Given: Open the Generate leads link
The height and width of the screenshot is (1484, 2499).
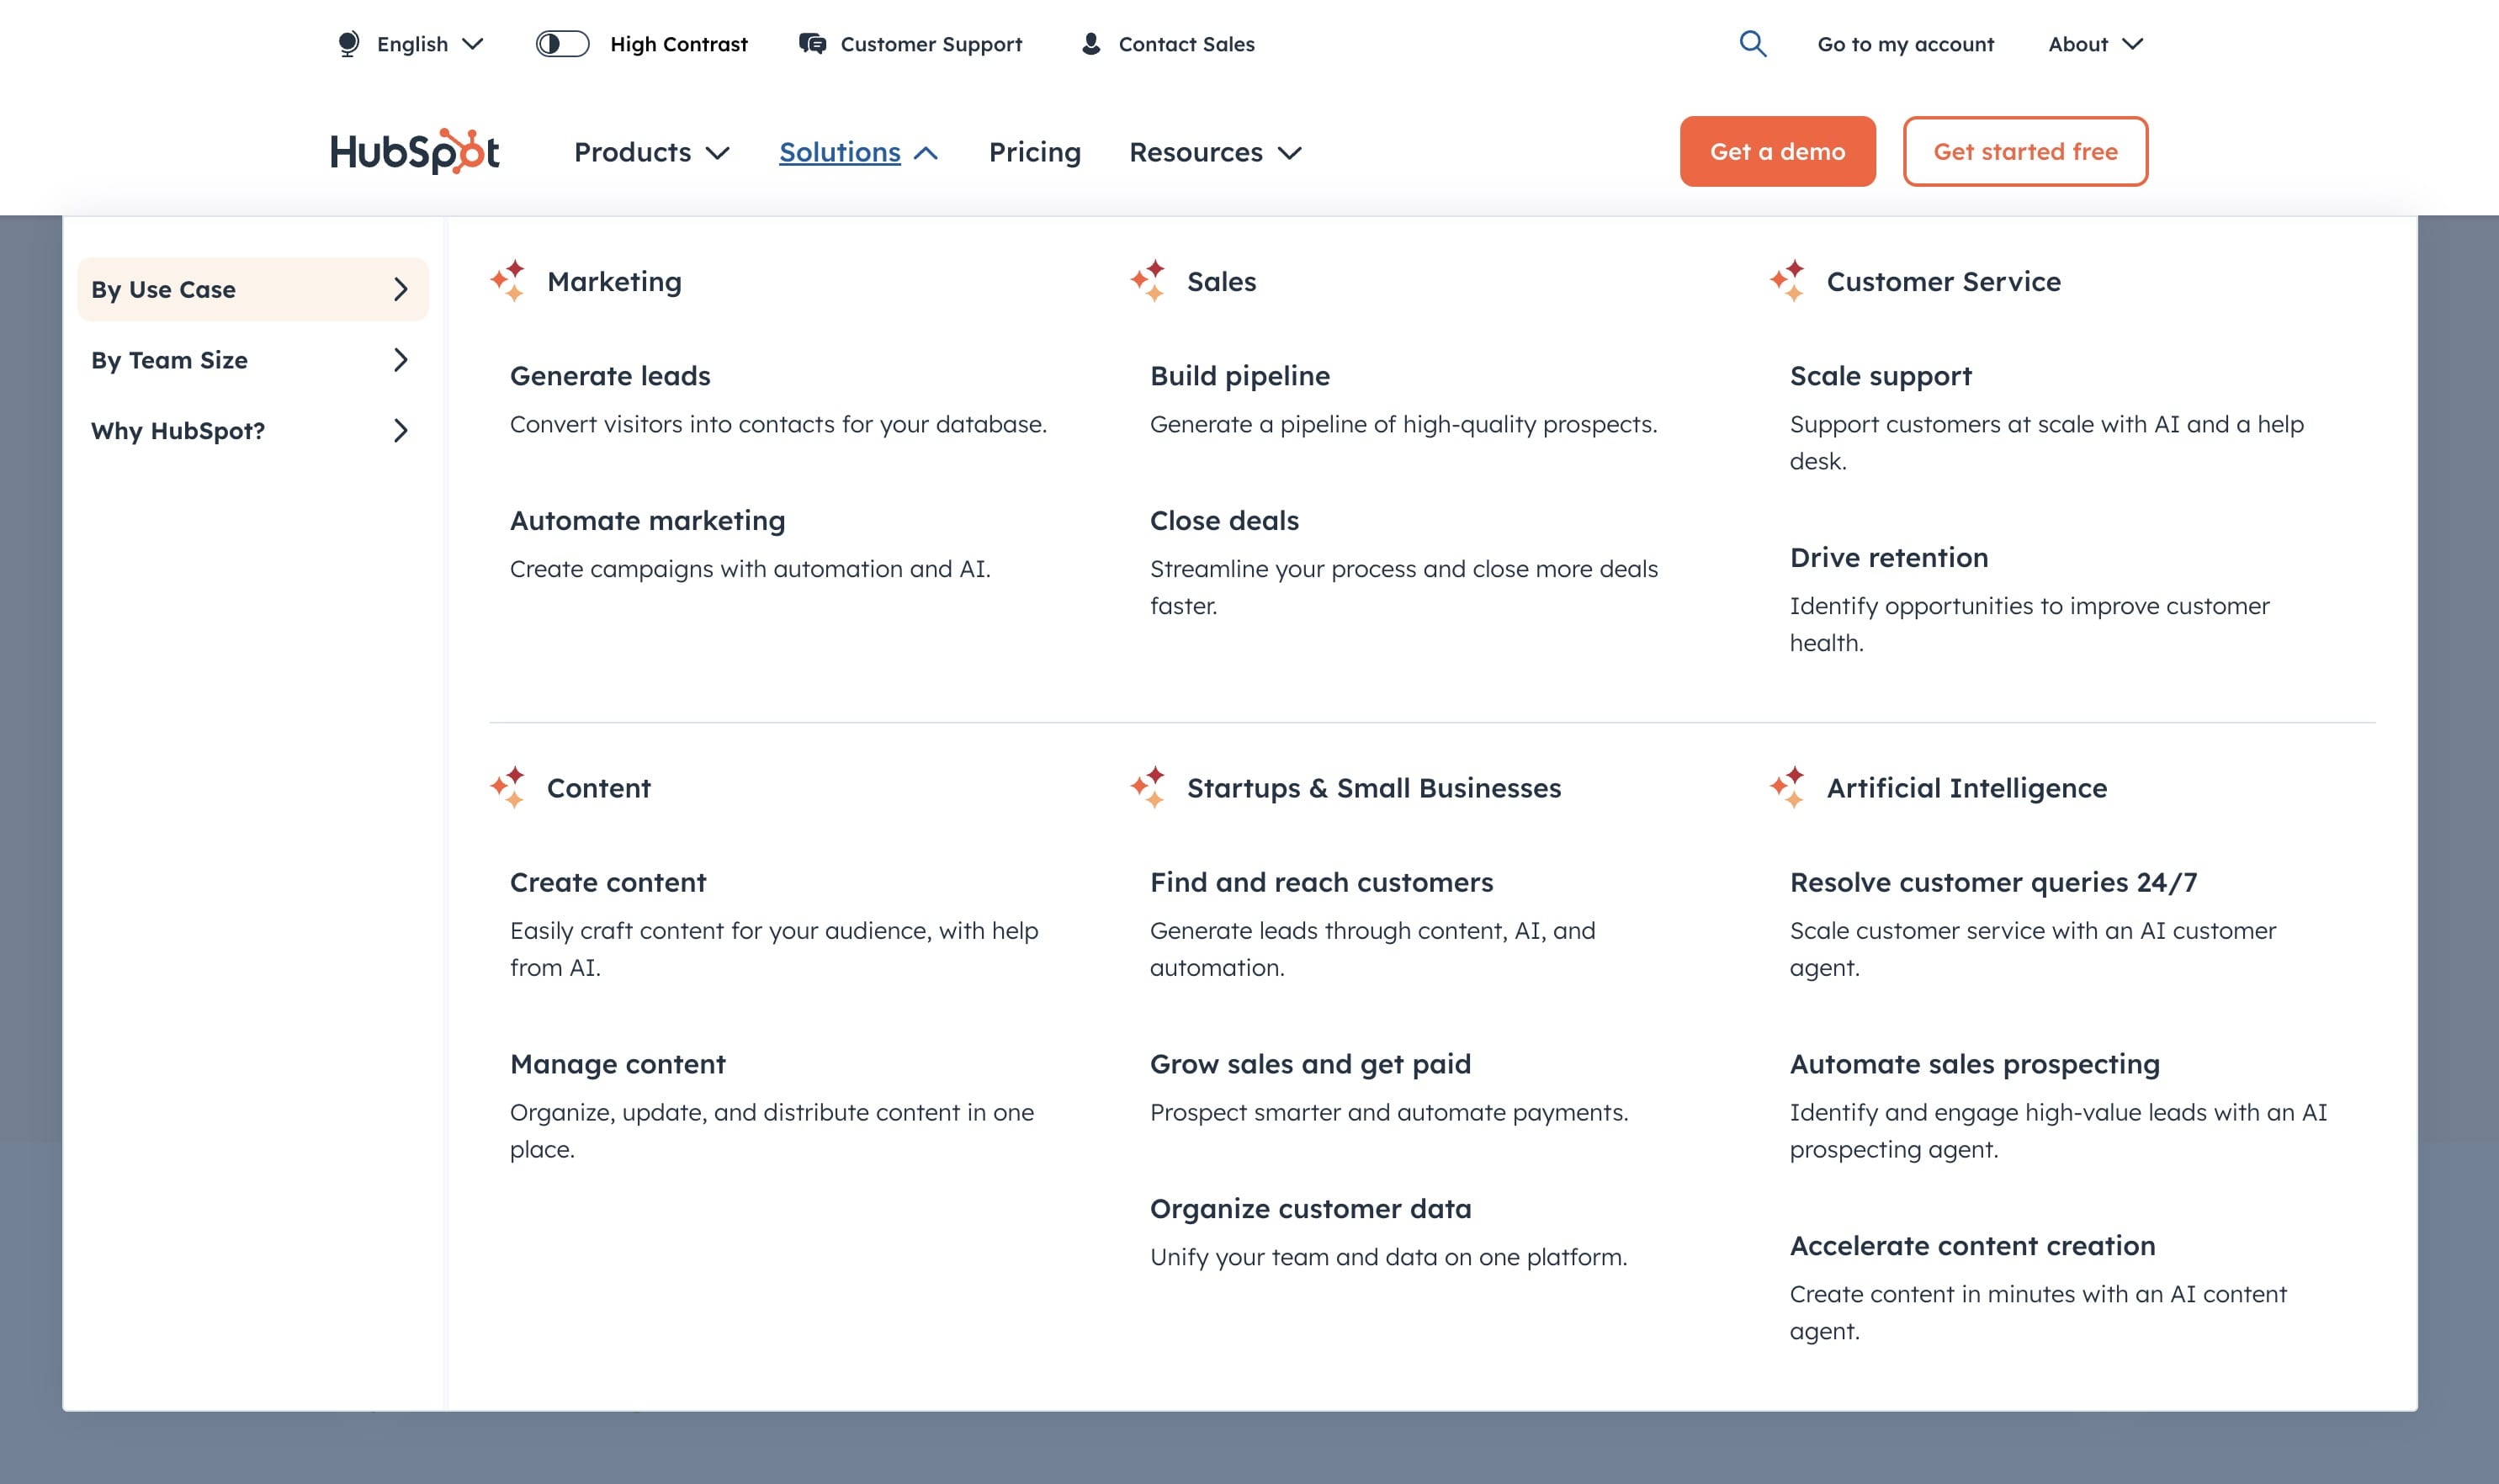Looking at the screenshot, I should pos(610,376).
